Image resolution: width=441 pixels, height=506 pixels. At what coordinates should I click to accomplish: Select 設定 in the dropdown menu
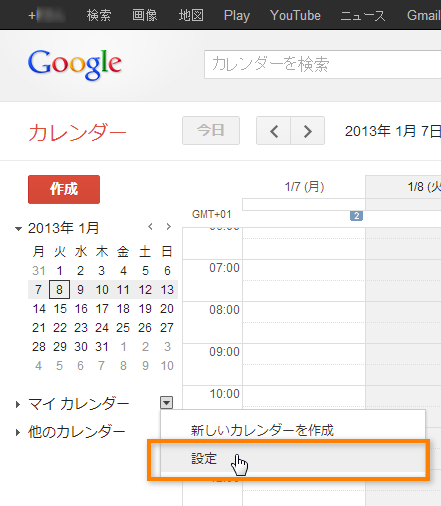click(293, 459)
